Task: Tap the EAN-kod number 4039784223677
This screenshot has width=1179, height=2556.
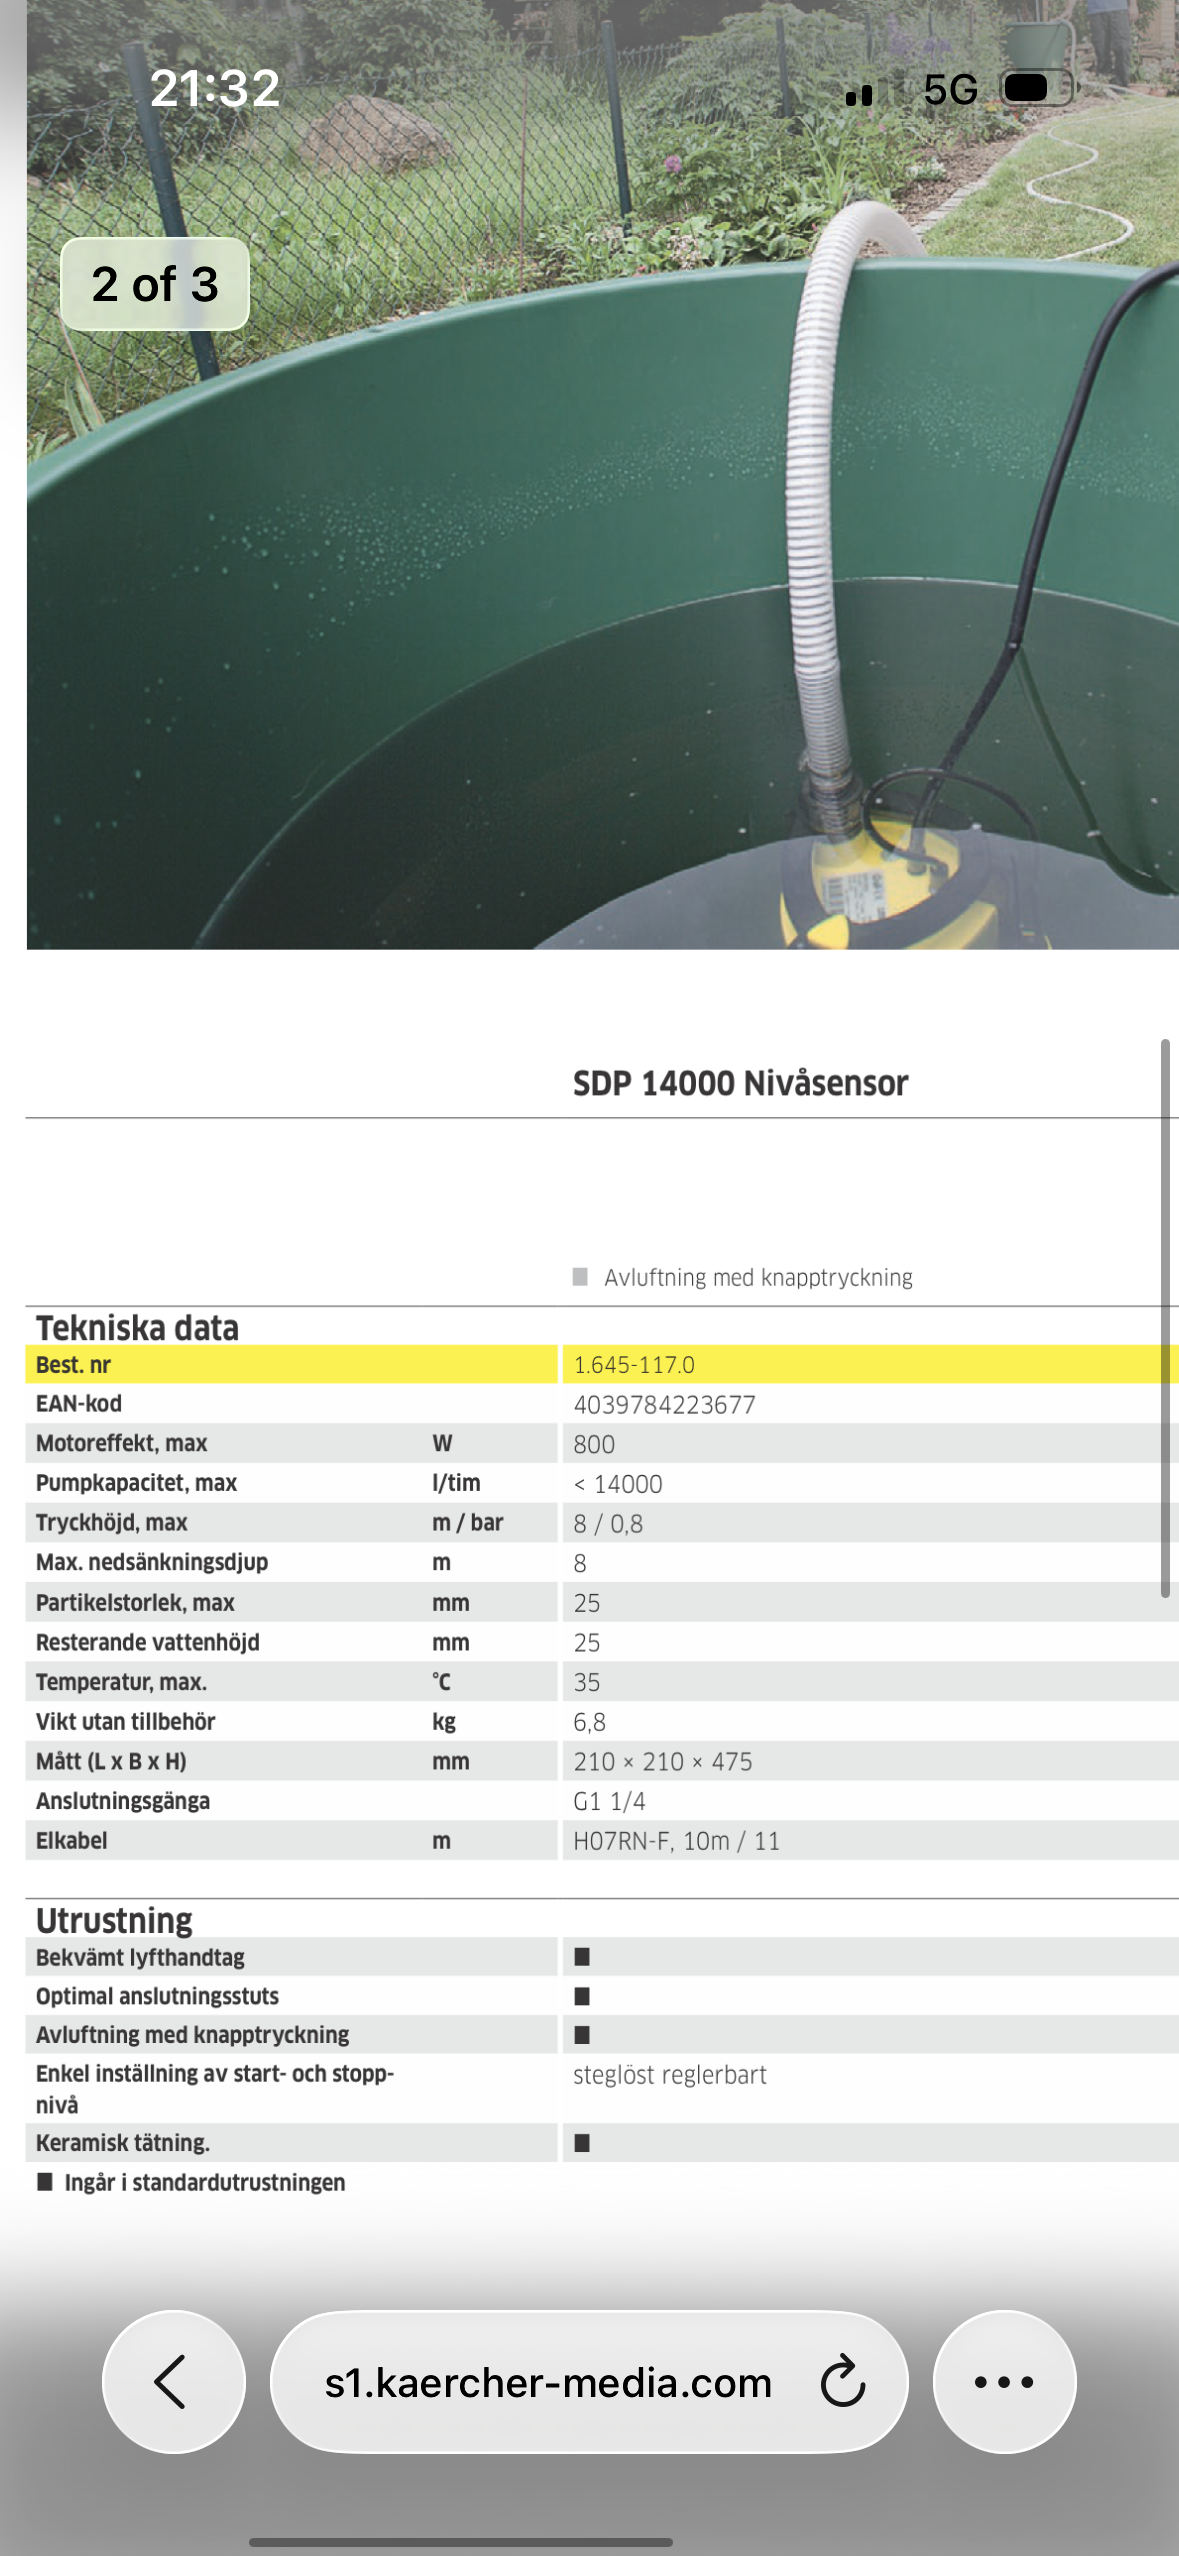Action: [x=664, y=1404]
